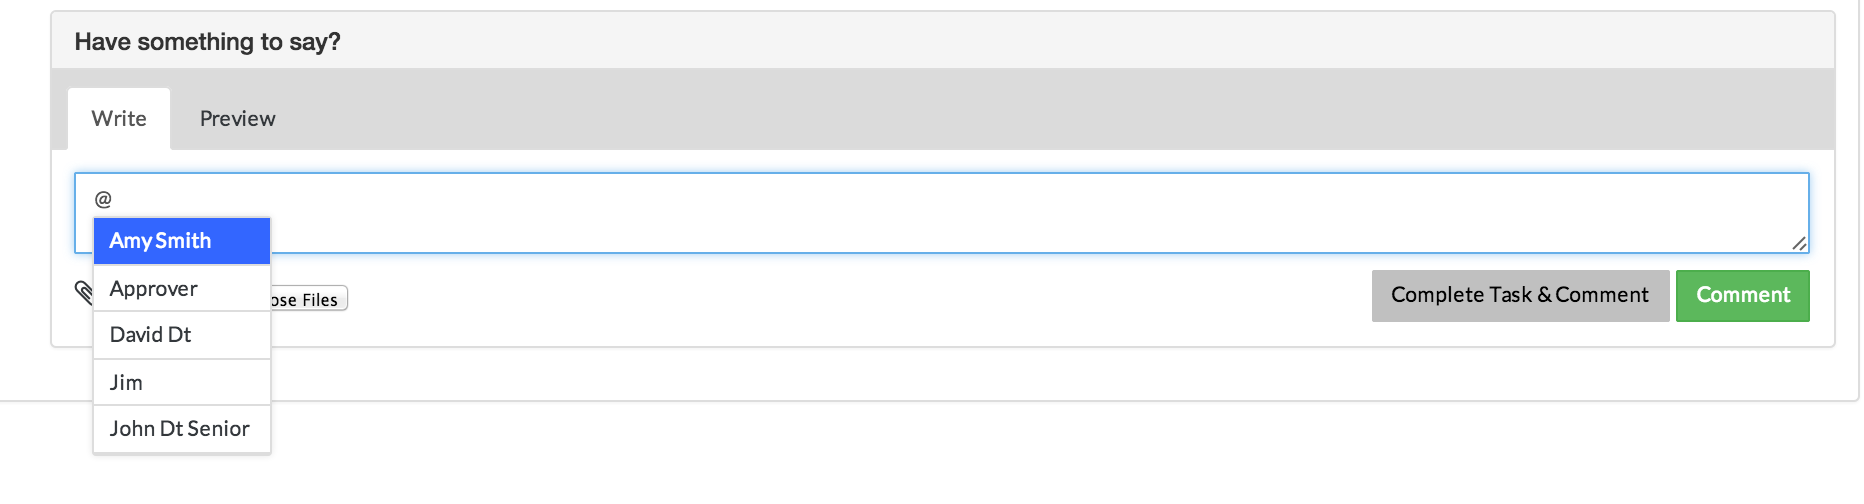The image size is (1864, 504).
Task: Click the paperclip attachment icon
Action: tap(83, 291)
